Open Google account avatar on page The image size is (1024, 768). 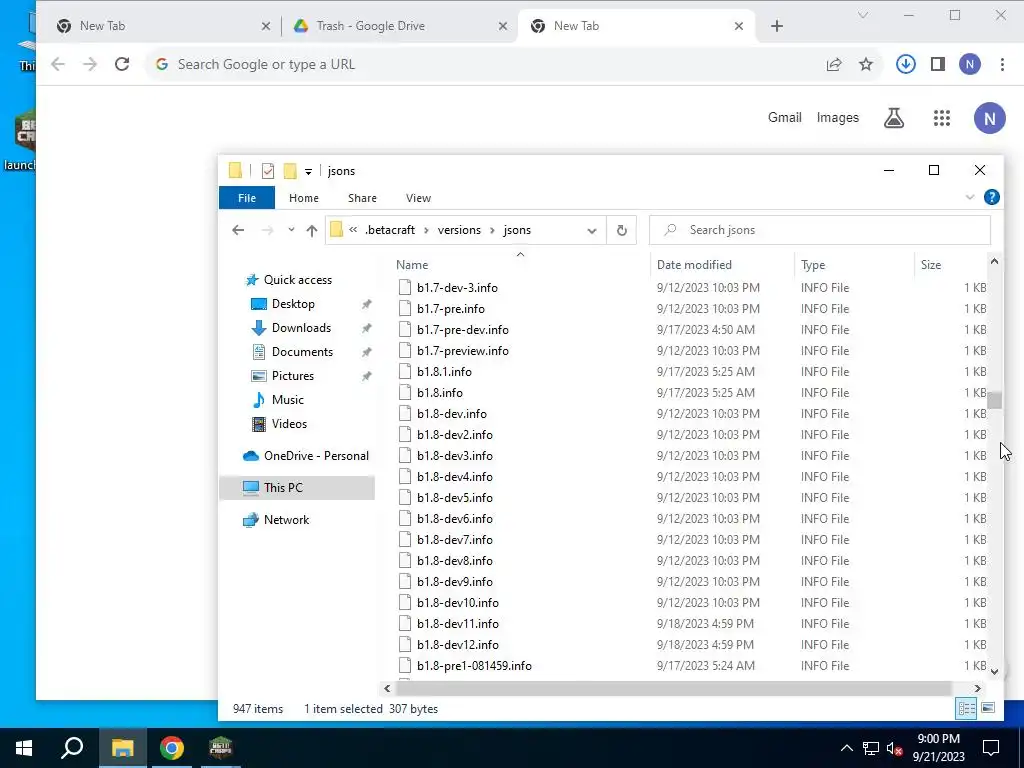(989, 118)
